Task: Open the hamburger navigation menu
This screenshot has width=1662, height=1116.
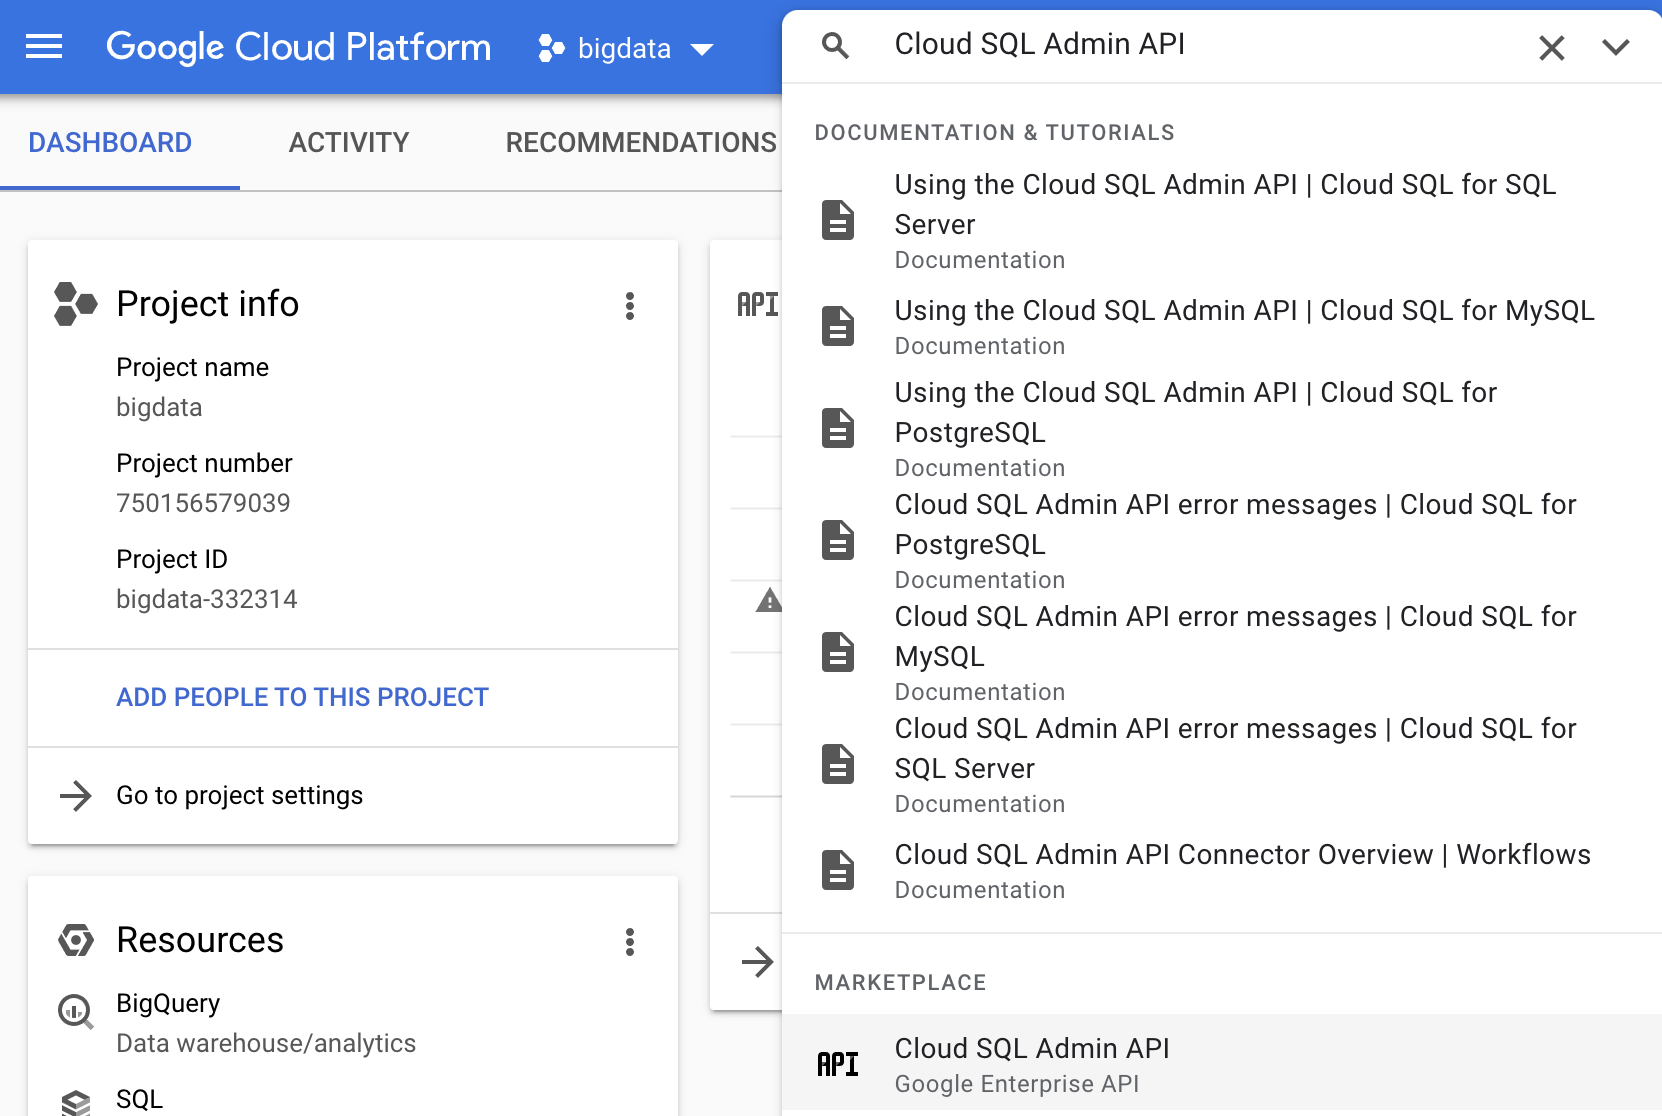Action: (x=44, y=47)
